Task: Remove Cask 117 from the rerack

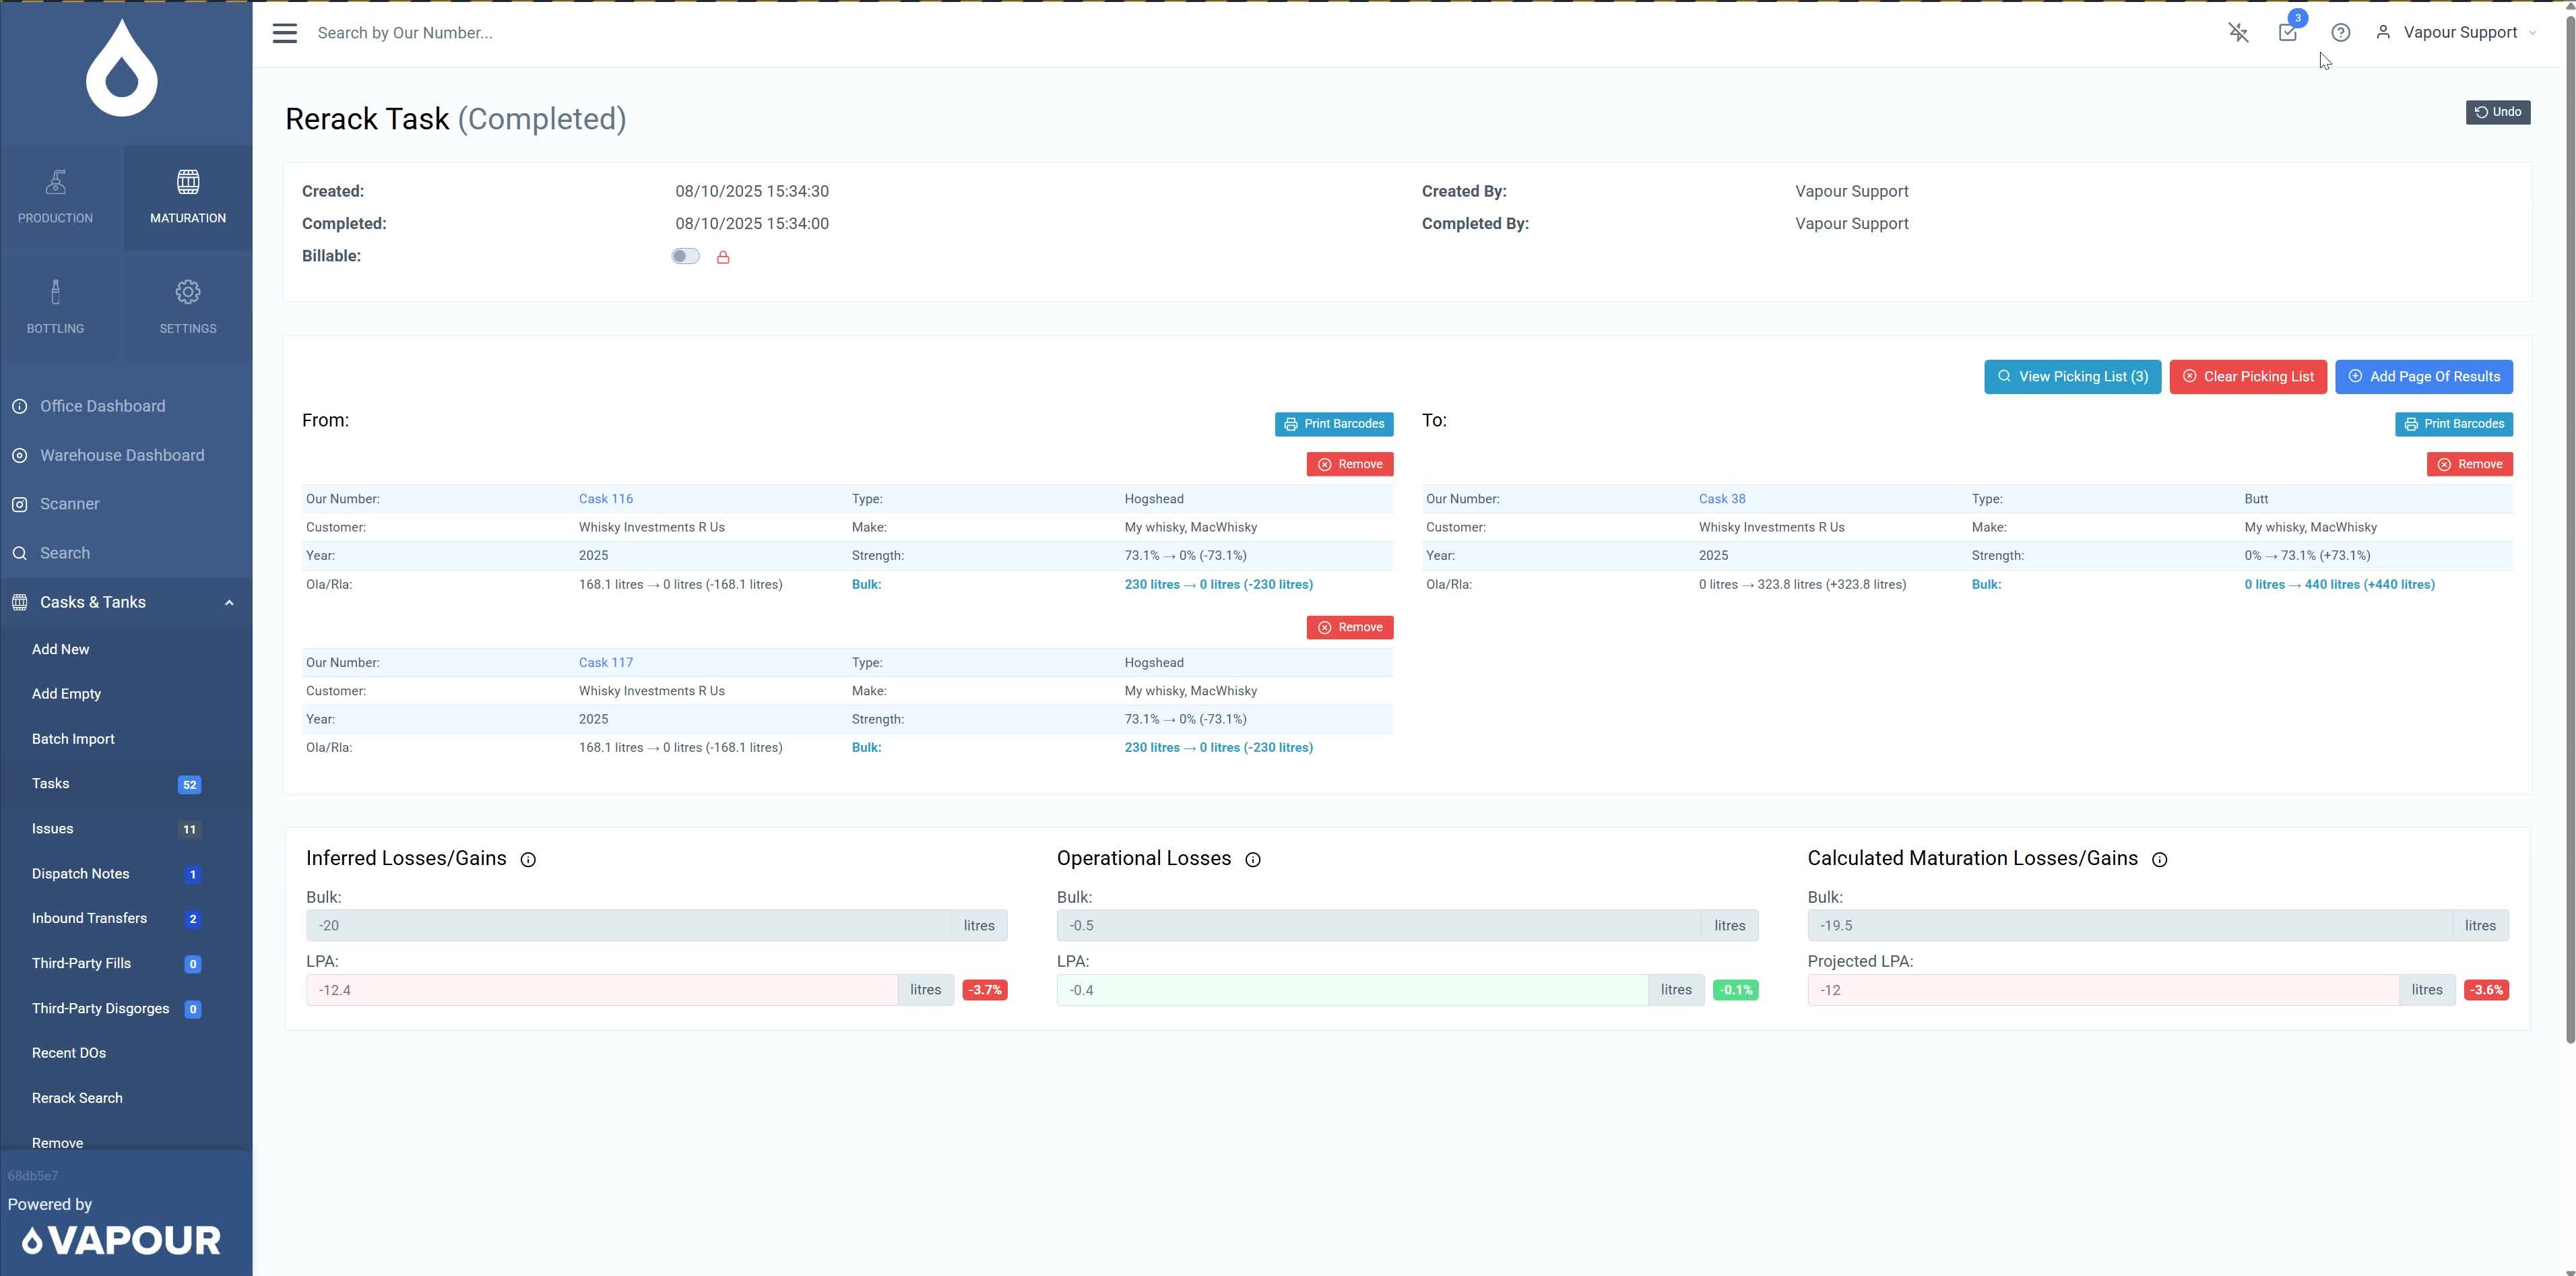Action: [1349, 628]
